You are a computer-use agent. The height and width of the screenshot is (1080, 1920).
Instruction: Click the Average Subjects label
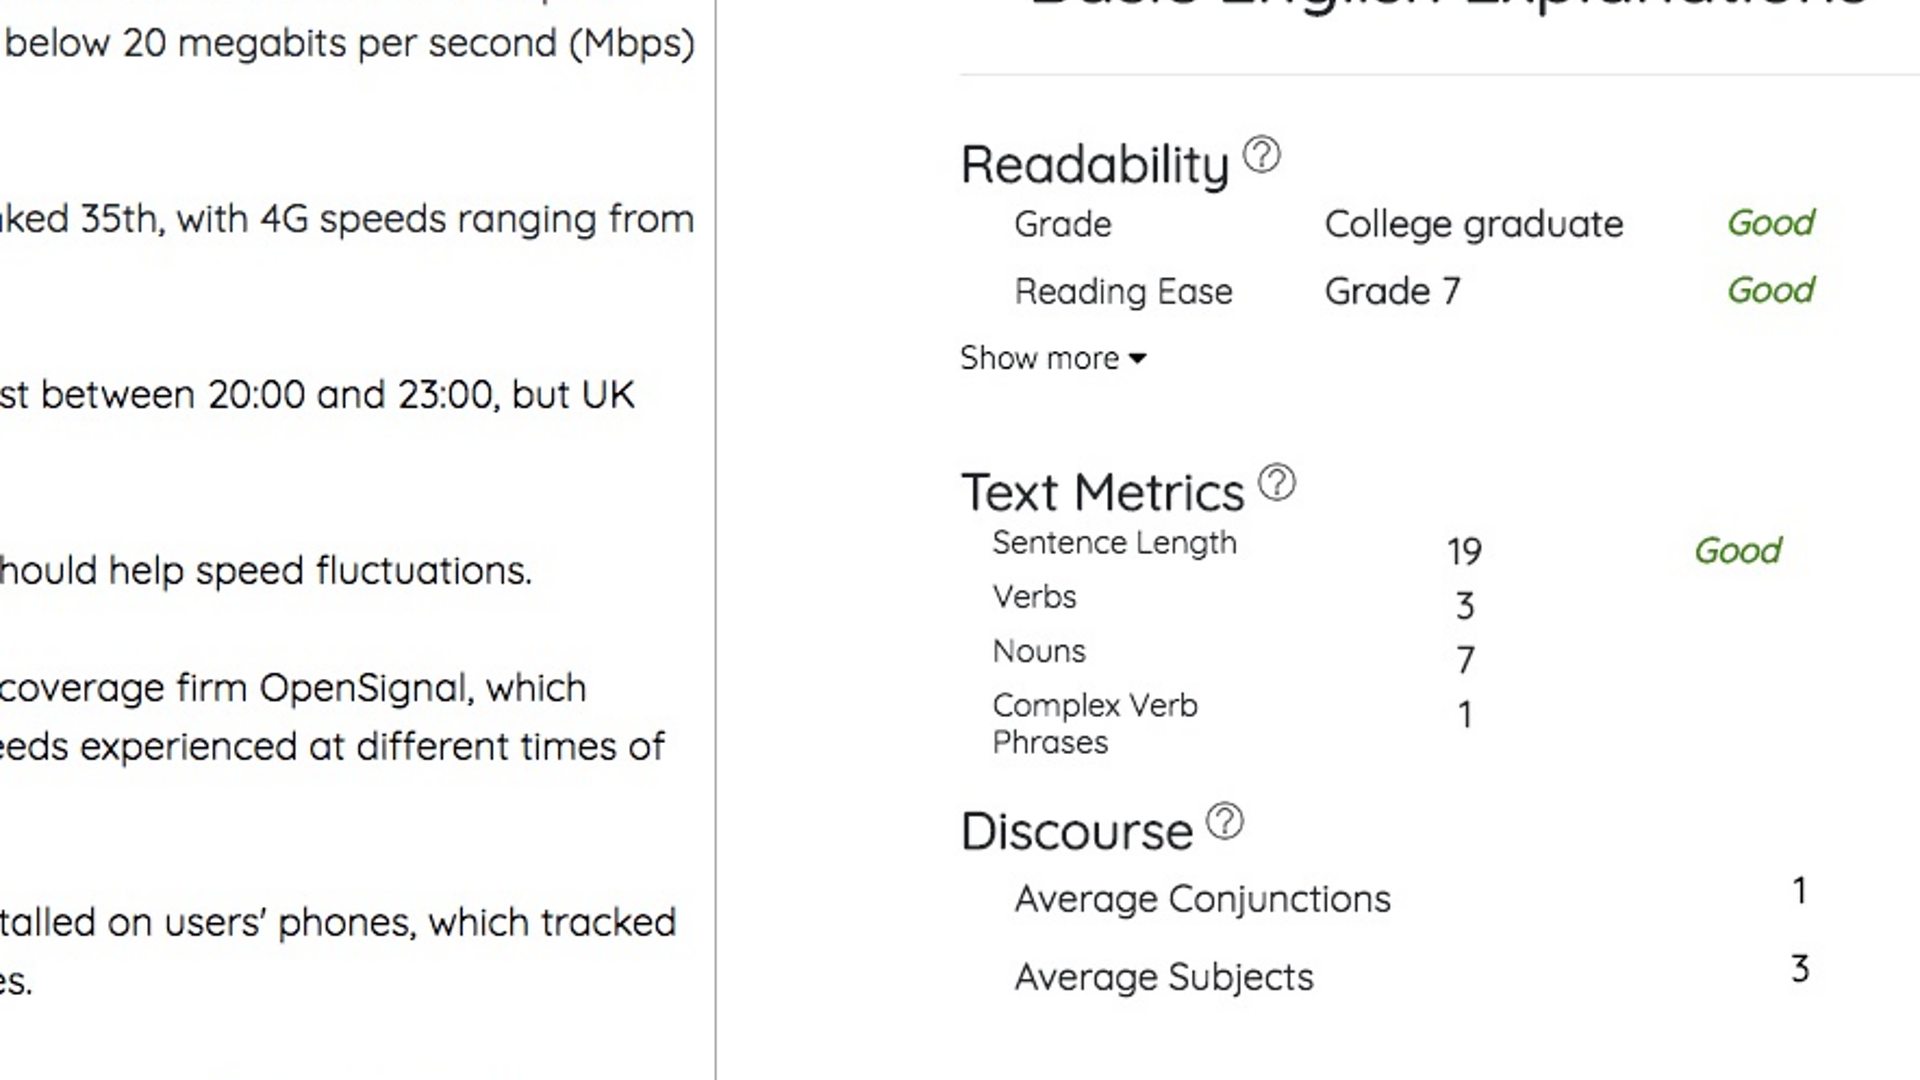click(x=1163, y=977)
